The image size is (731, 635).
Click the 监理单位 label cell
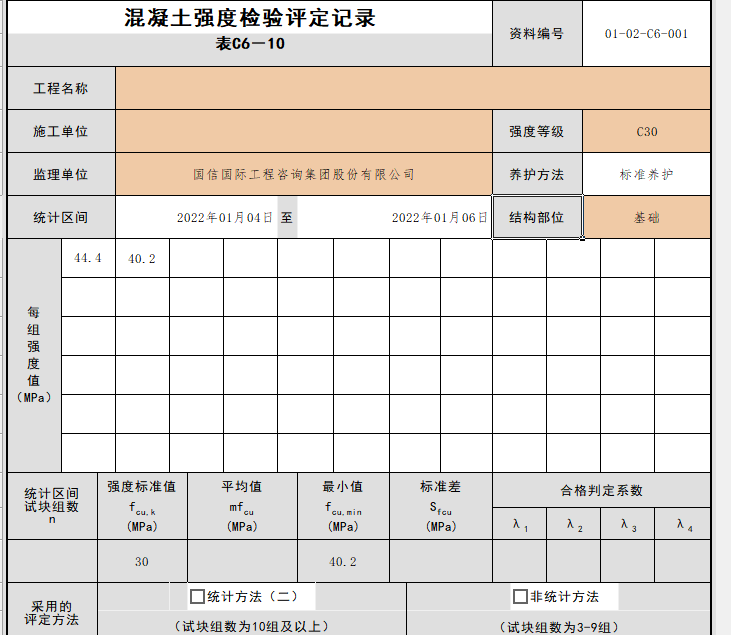tap(61, 174)
